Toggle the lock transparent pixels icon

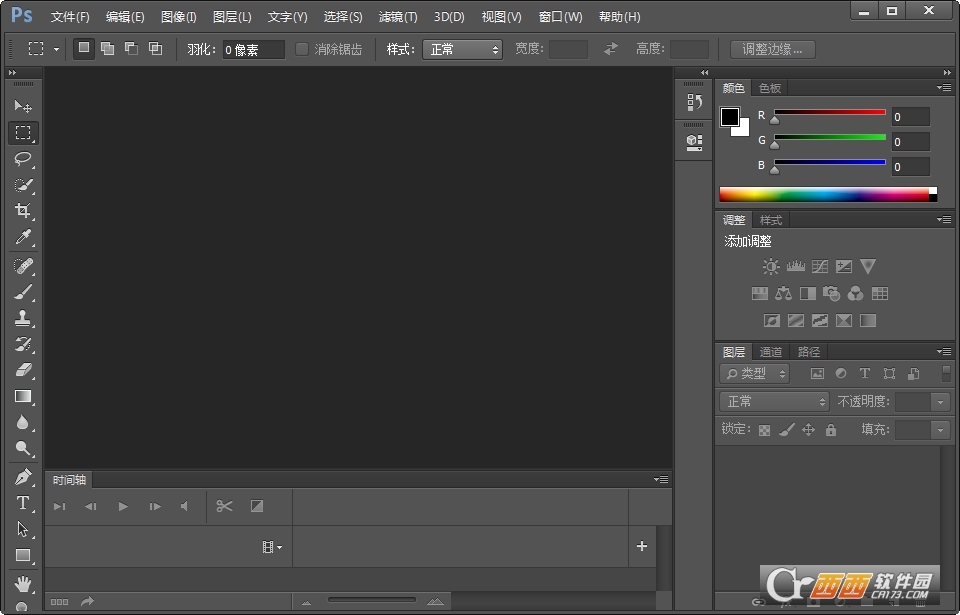[x=763, y=428]
